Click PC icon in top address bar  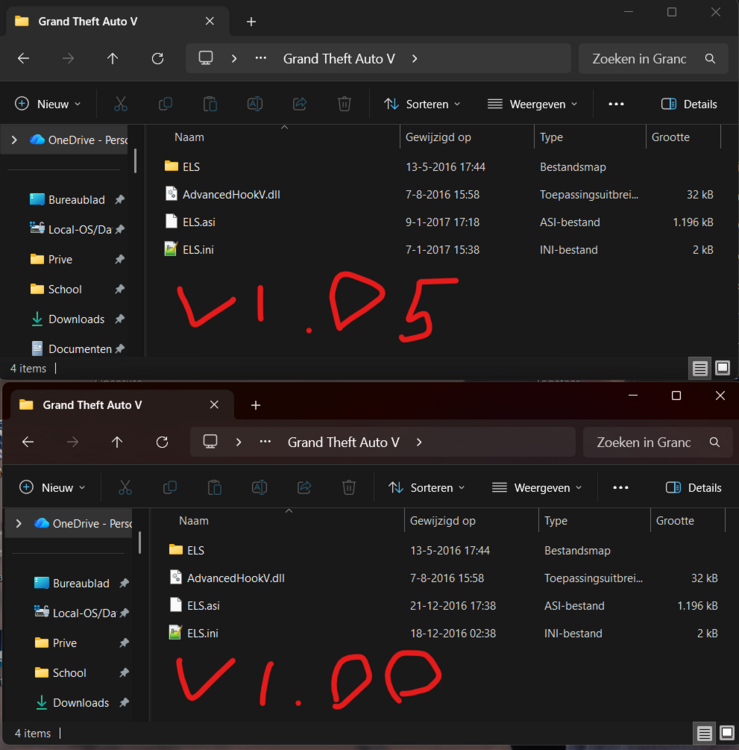[206, 58]
